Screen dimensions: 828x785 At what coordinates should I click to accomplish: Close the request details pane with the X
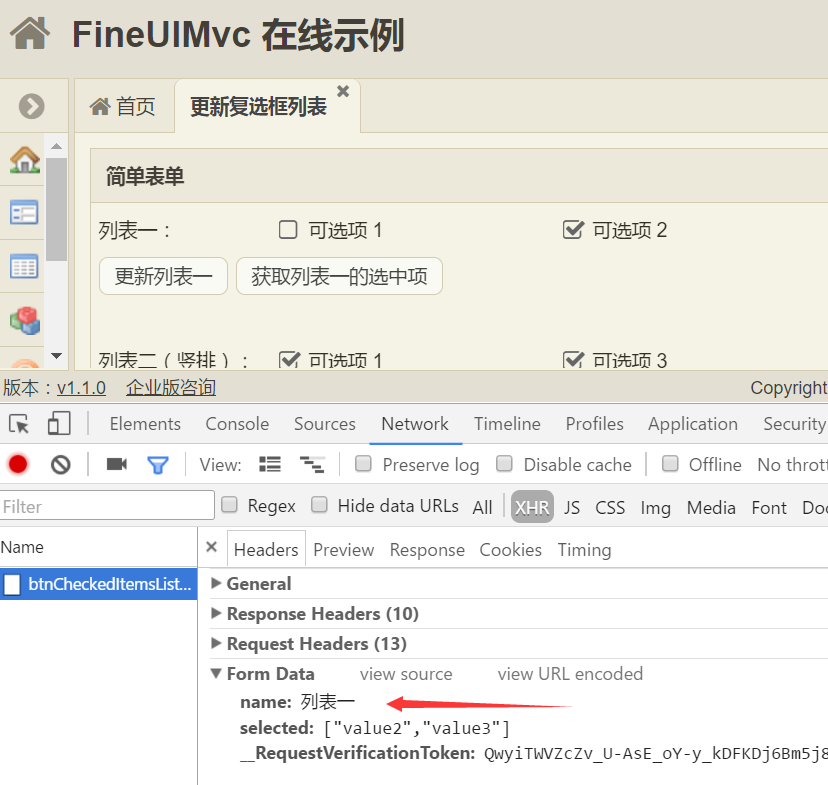[x=211, y=547]
